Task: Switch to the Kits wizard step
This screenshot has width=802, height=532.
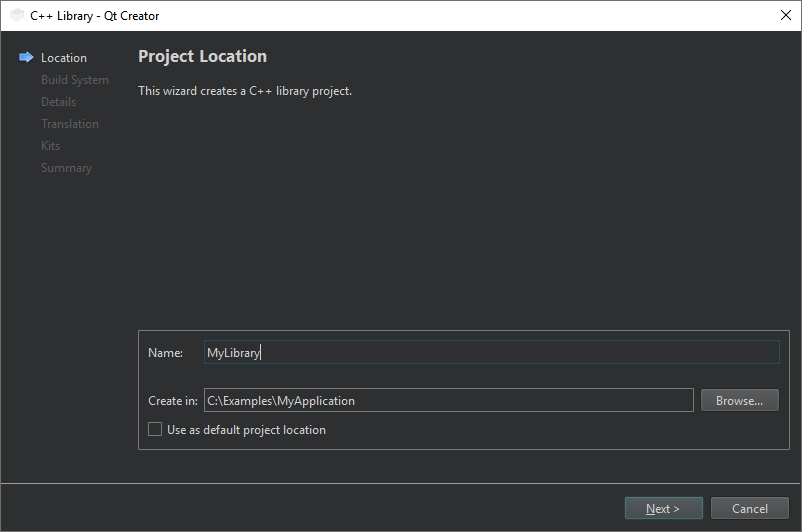Action: tap(50, 146)
